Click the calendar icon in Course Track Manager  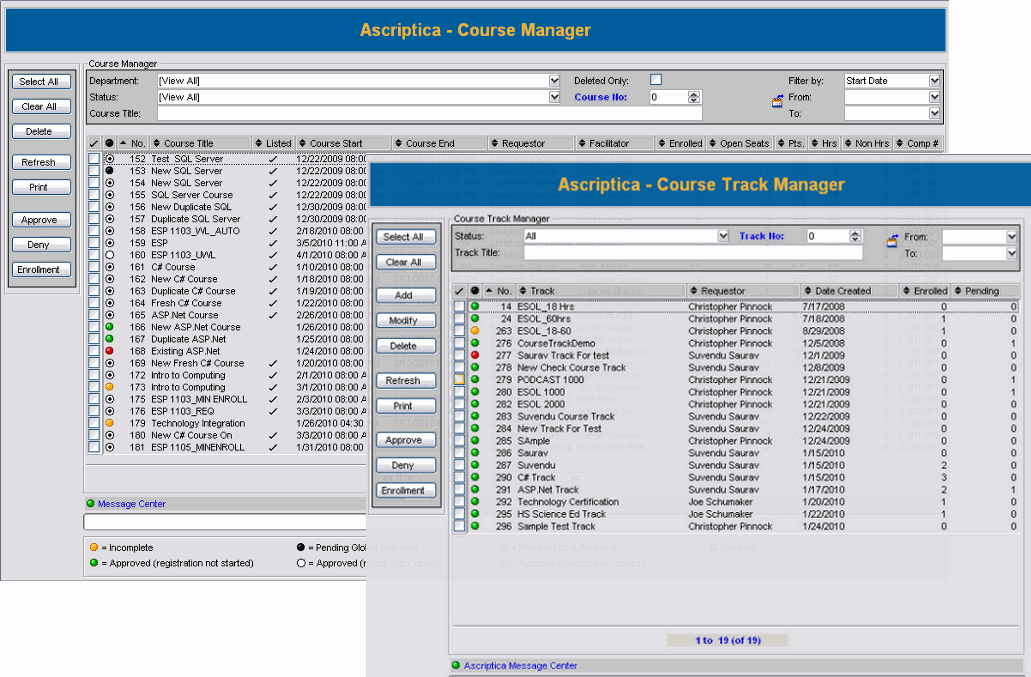893,240
